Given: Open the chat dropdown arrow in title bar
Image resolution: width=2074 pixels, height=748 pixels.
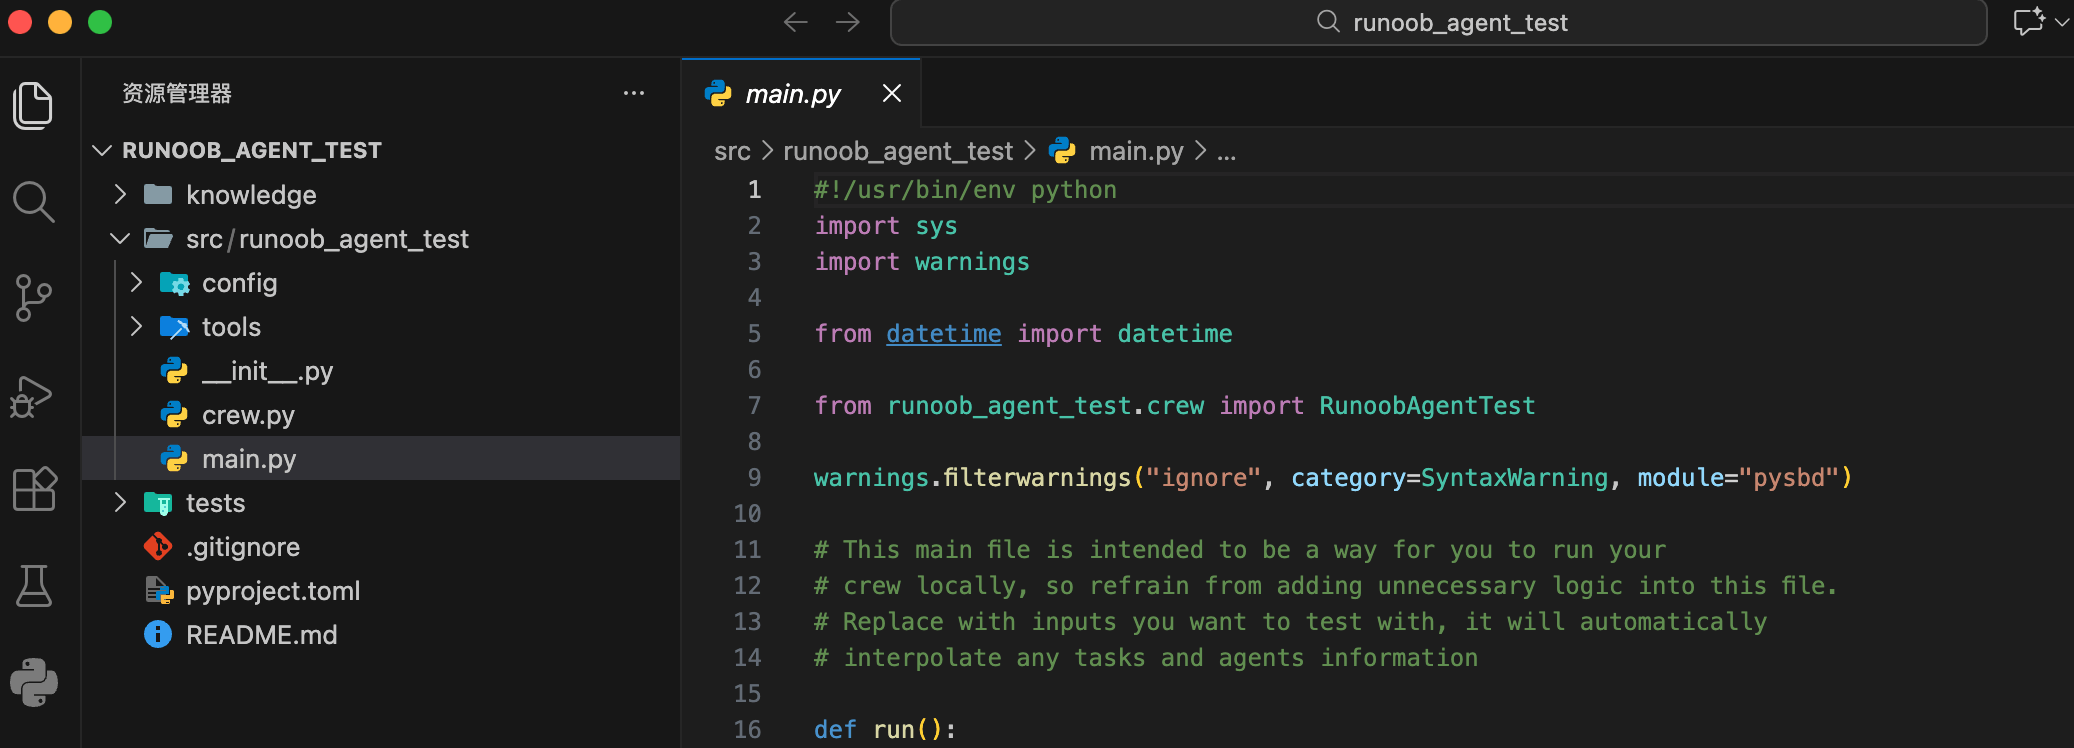Looking at the screenshot, I should tap(2061, 22).
